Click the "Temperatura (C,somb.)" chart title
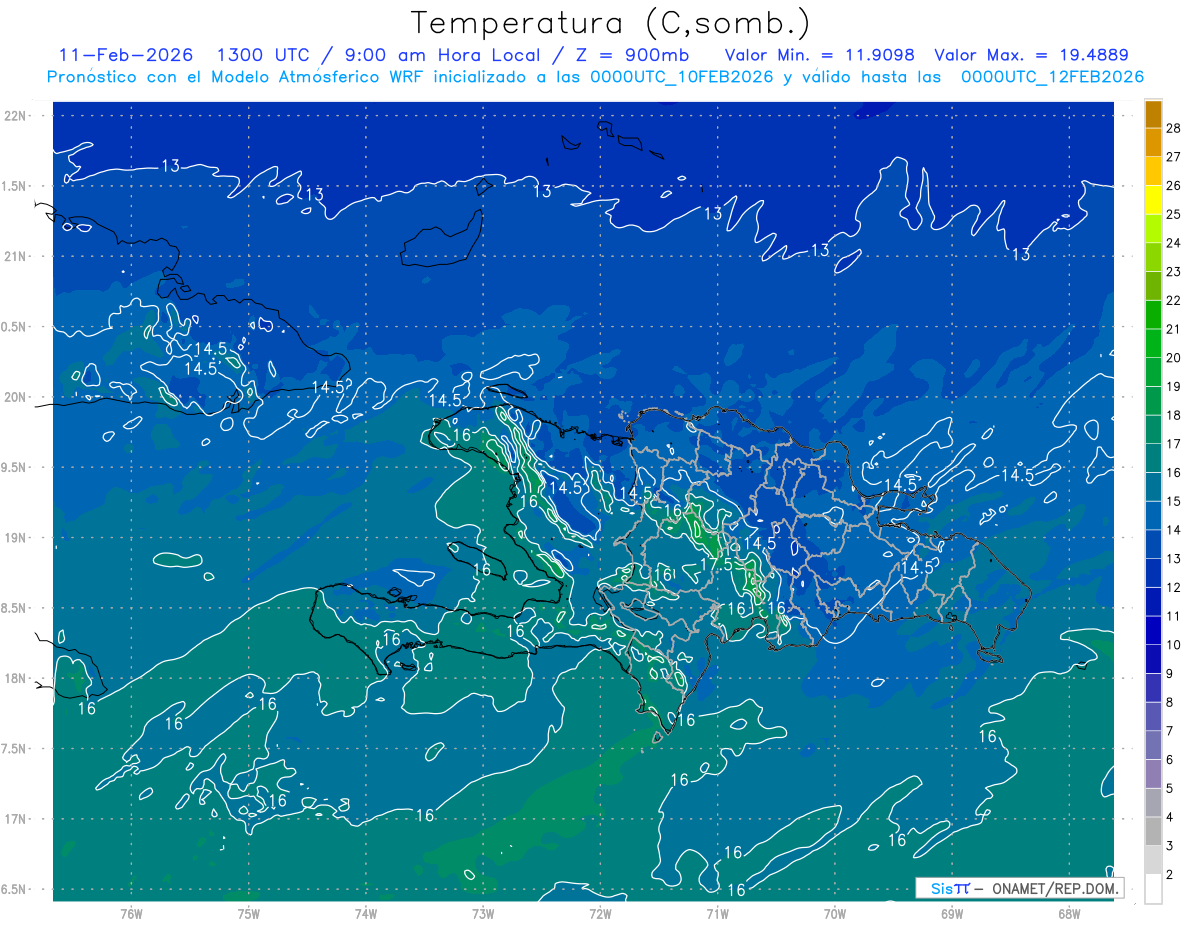The image size is (1200, 927). [x=610, y=24]
